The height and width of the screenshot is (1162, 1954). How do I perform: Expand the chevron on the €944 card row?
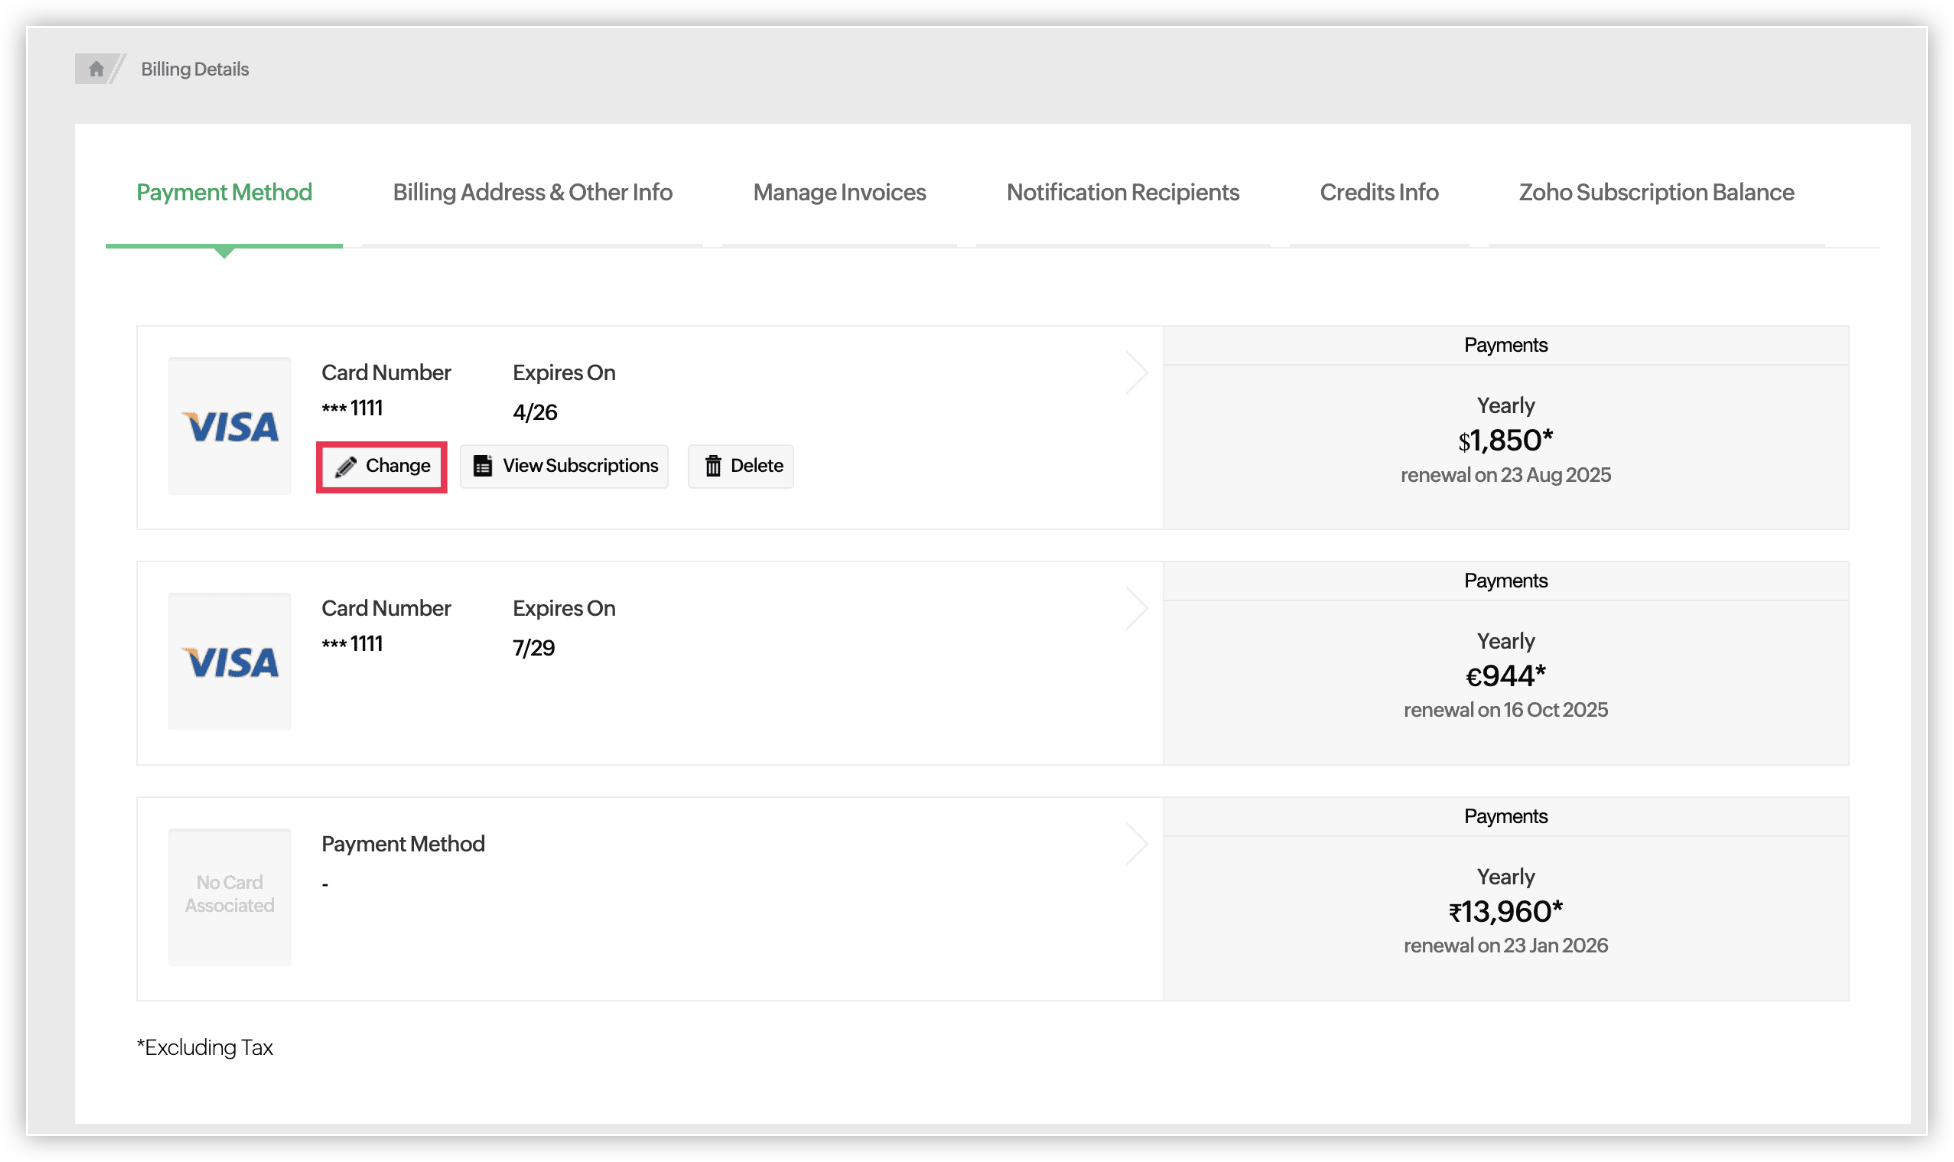point(1136,608)
